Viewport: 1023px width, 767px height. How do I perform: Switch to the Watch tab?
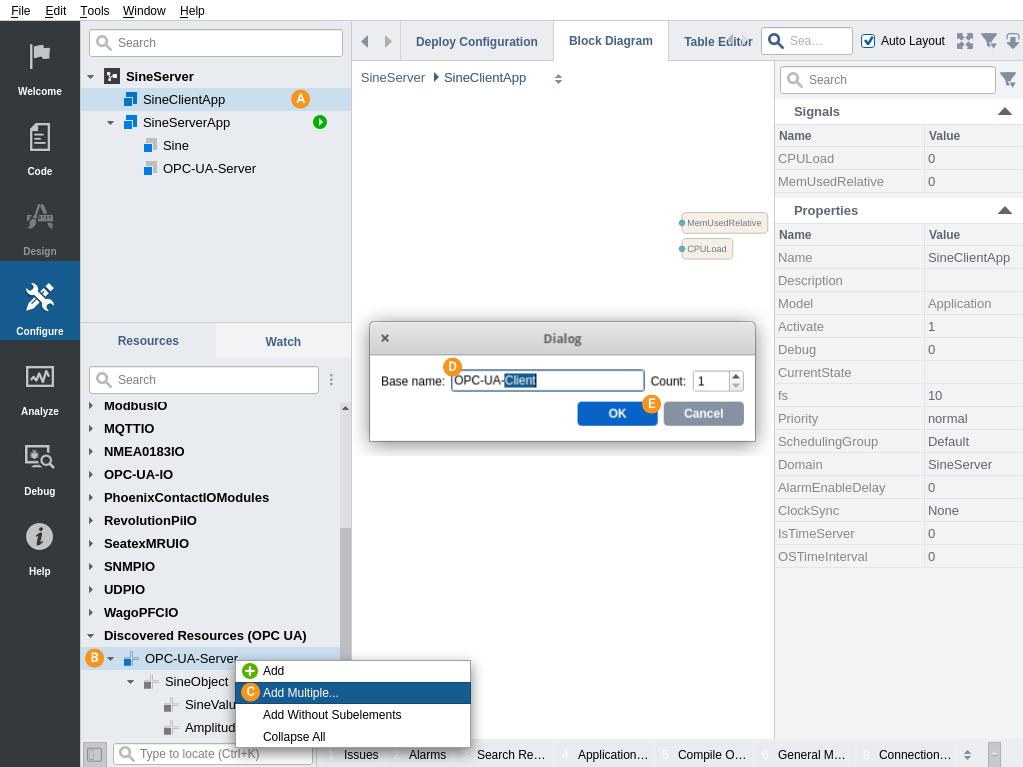coord(283,341)
